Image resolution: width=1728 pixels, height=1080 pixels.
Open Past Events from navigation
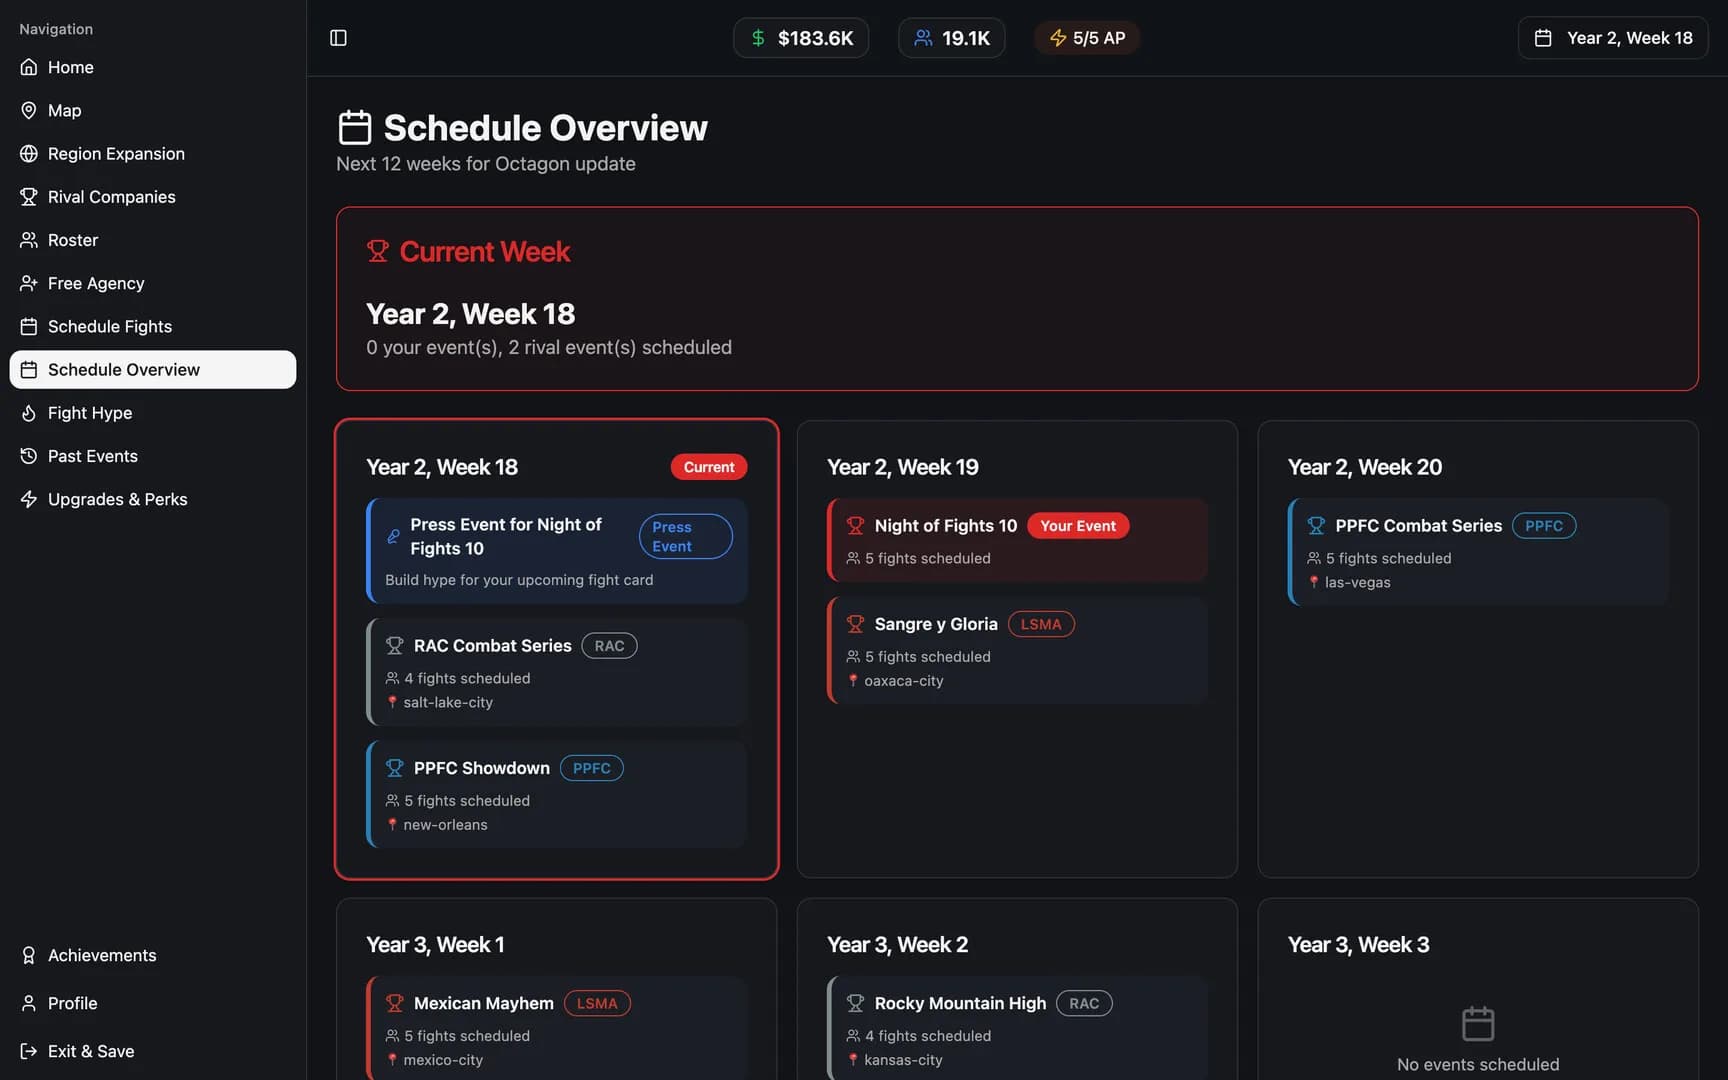pyautogui.click(x=153, y=456)
